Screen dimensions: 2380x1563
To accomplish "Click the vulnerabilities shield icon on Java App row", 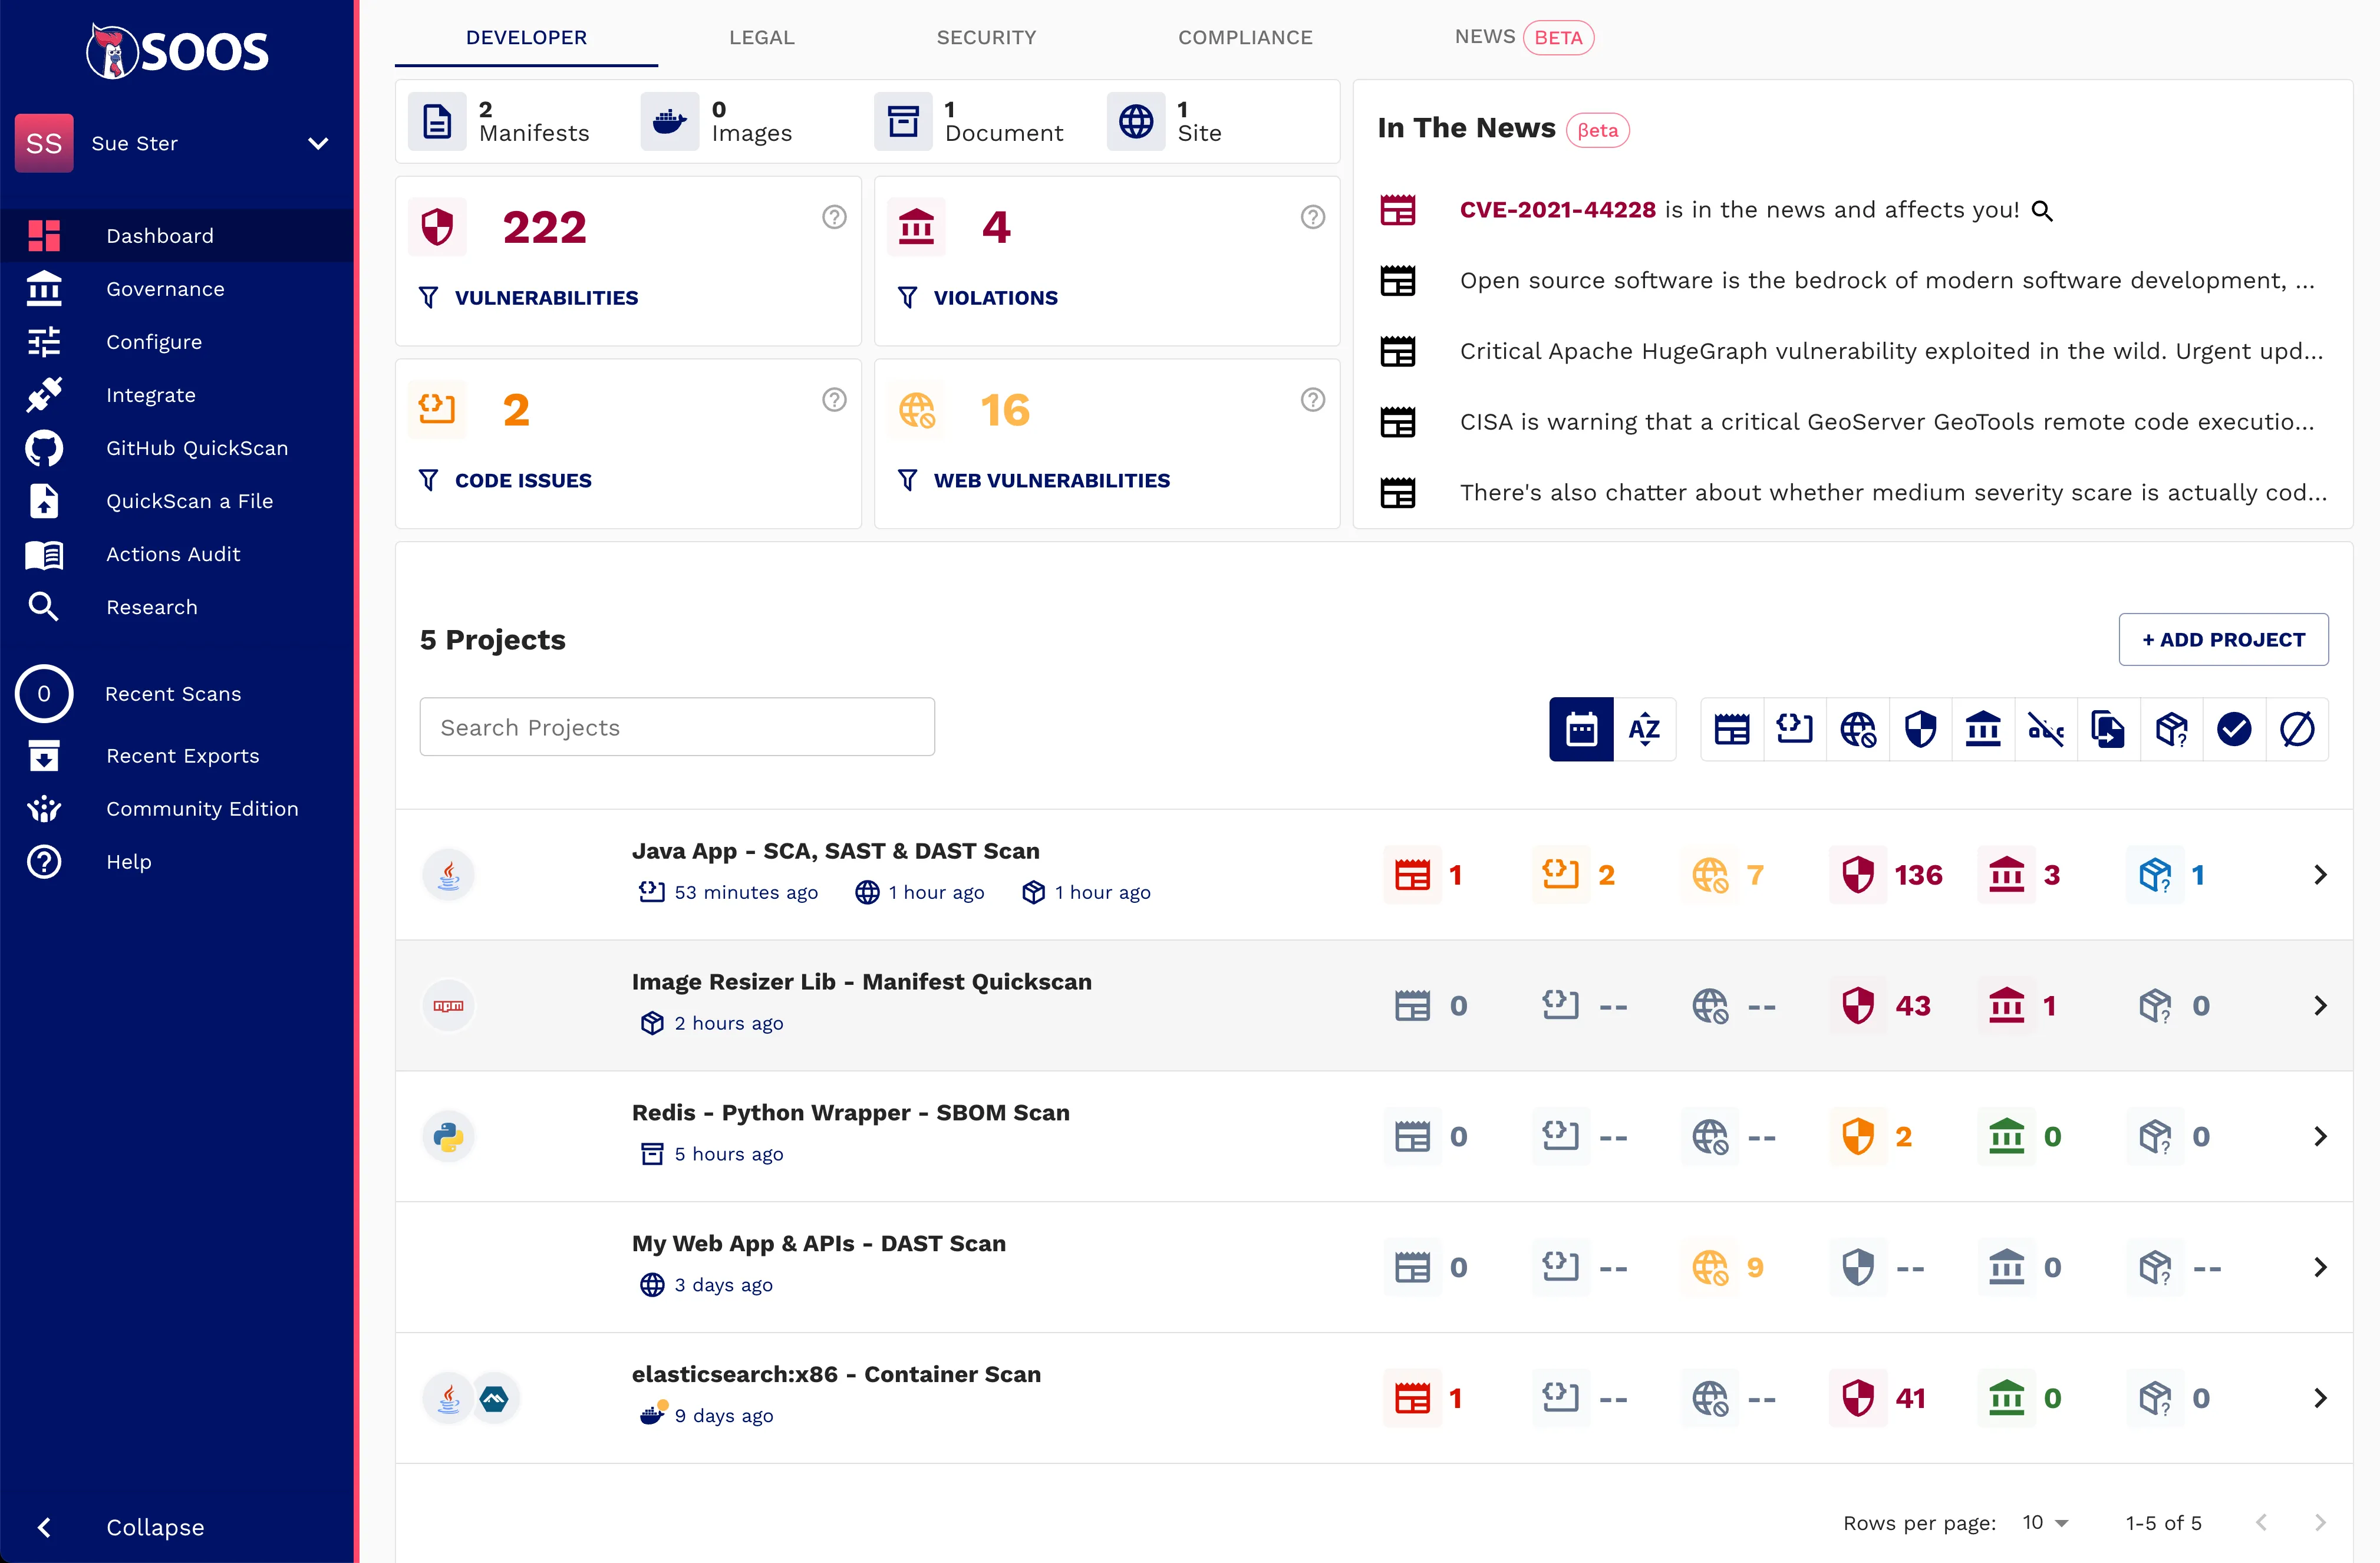I will [x=1858, y=873].
